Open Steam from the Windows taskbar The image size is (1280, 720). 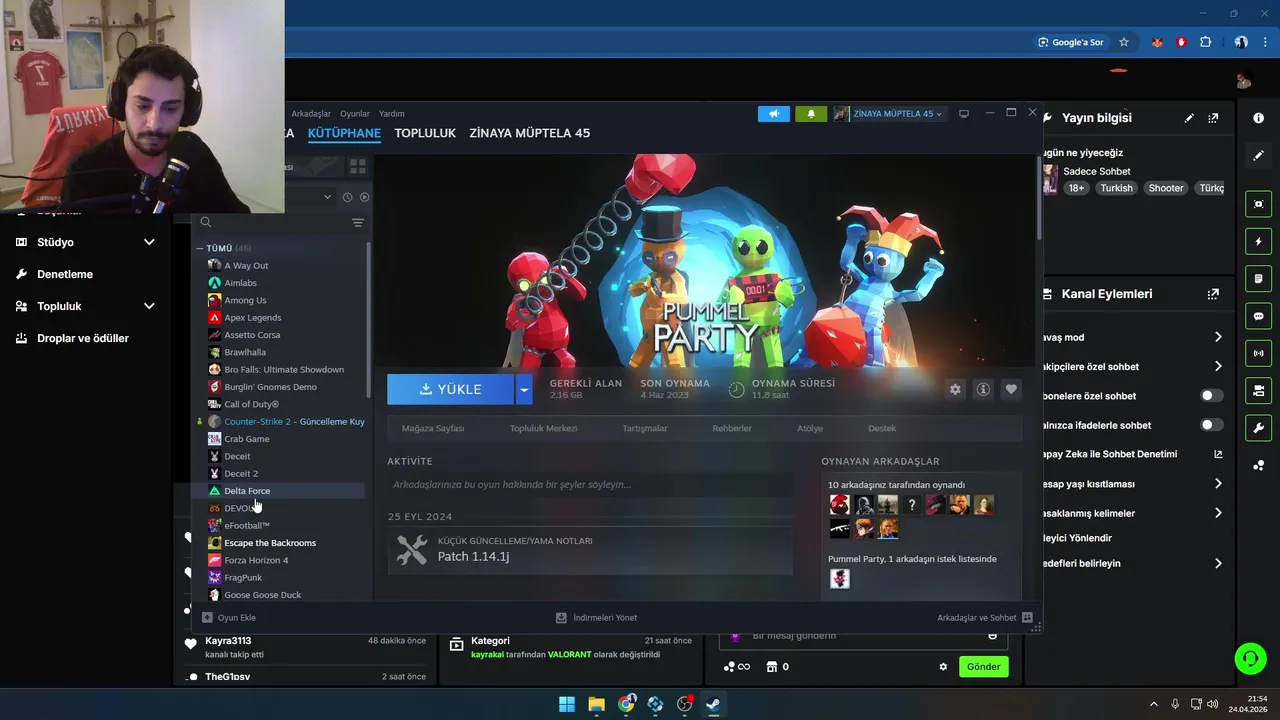coord(713,704)
